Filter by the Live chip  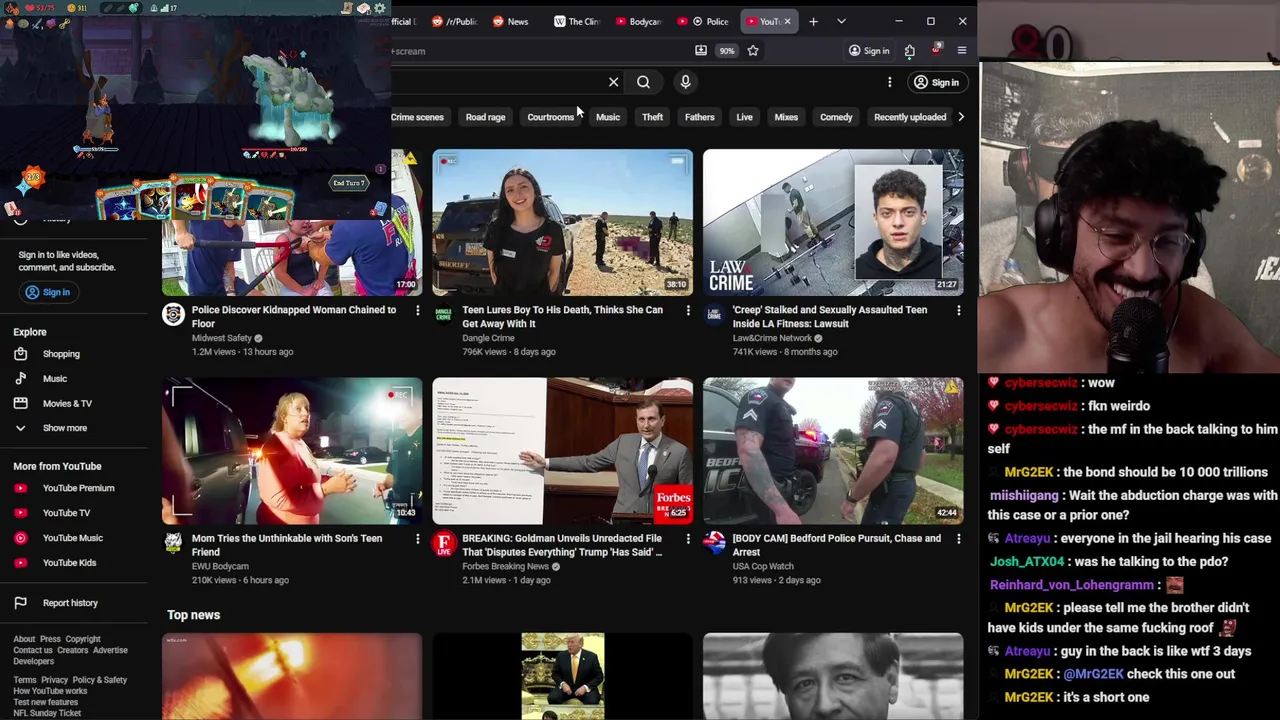point(744,117)
